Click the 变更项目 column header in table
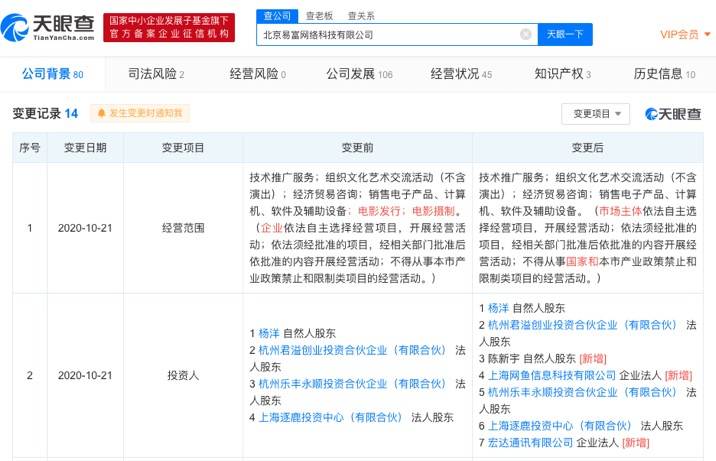The width and height of the screenshot is (716, 461). [x=183, y=148]
